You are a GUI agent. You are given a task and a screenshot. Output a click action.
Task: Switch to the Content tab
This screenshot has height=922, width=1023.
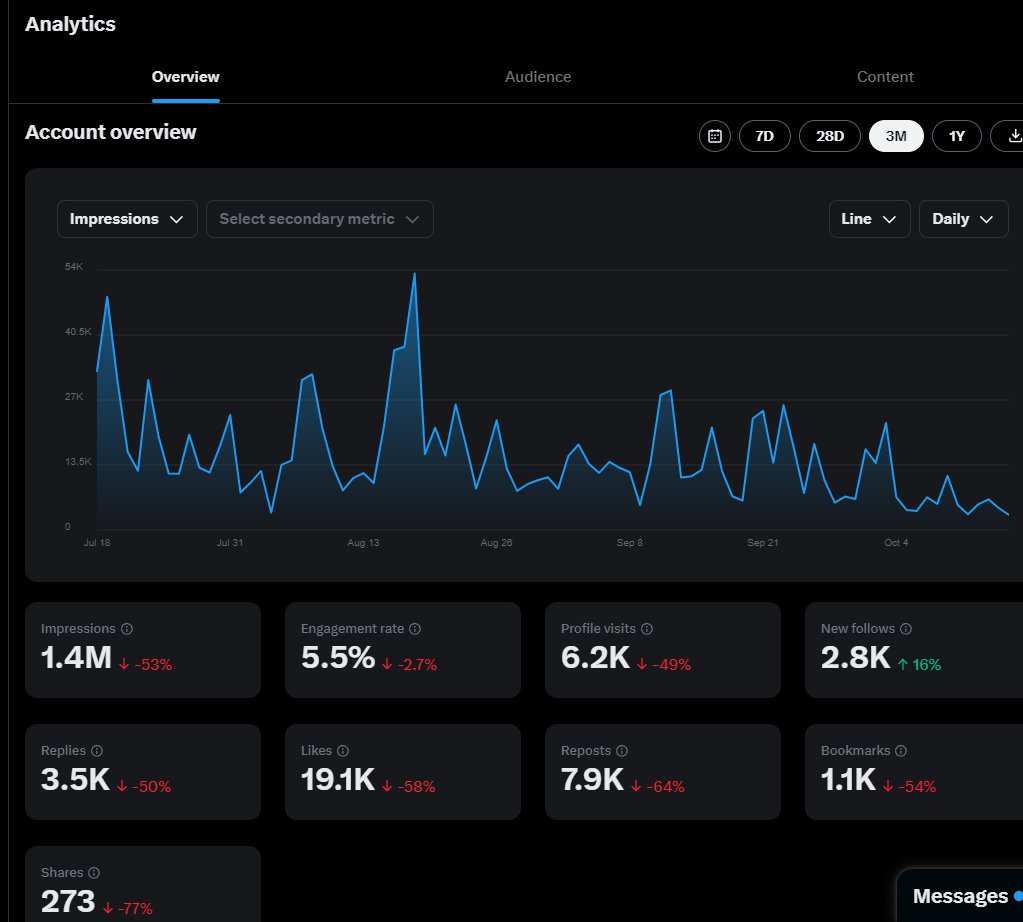(885, 77)
